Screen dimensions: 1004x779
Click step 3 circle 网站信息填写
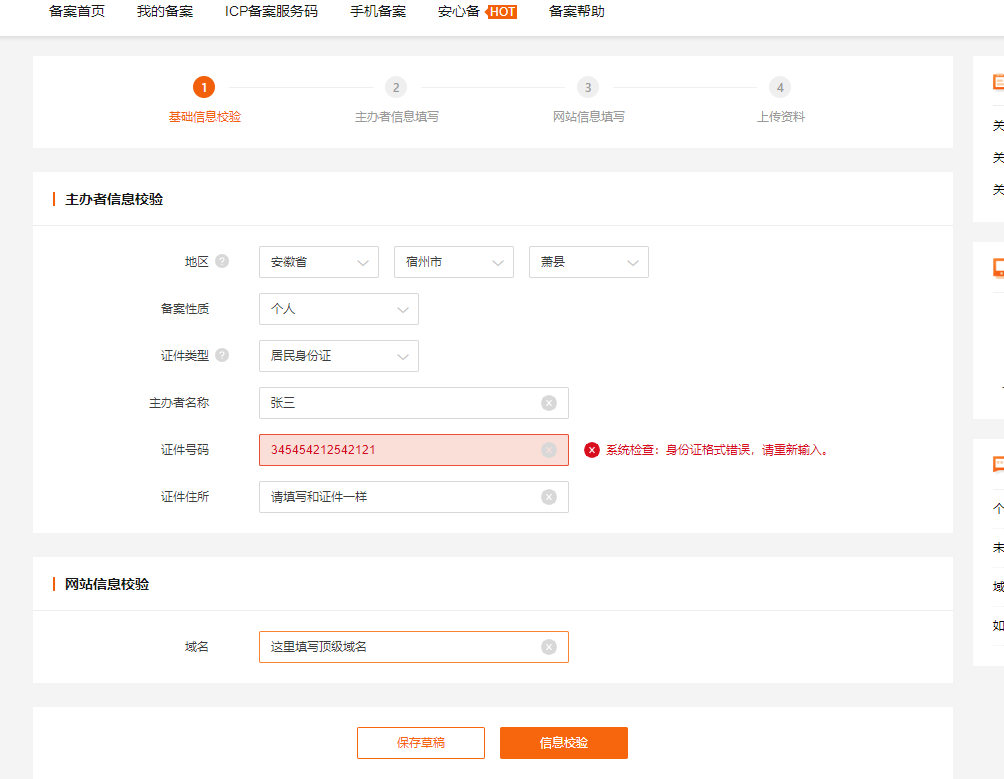pos(588,87)
